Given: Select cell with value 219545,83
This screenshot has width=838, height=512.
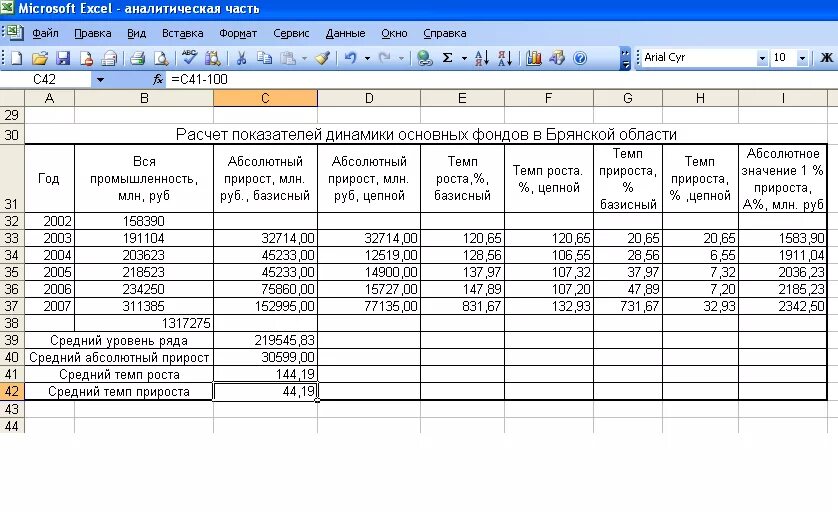Looking at the screenshot, I should 265,340.
